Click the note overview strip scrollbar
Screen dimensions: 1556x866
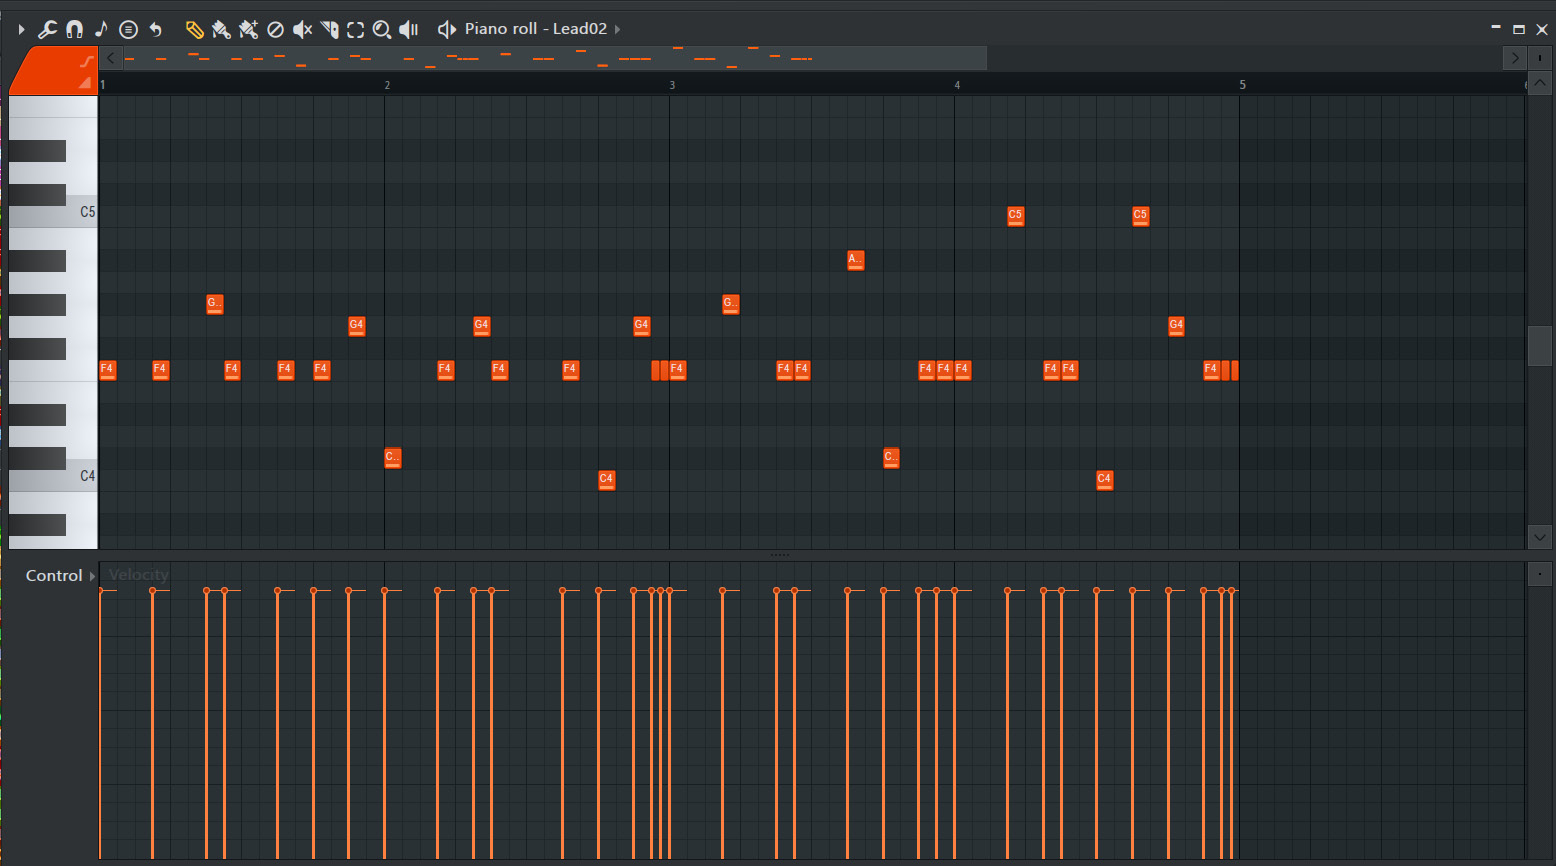pos(555,58)
